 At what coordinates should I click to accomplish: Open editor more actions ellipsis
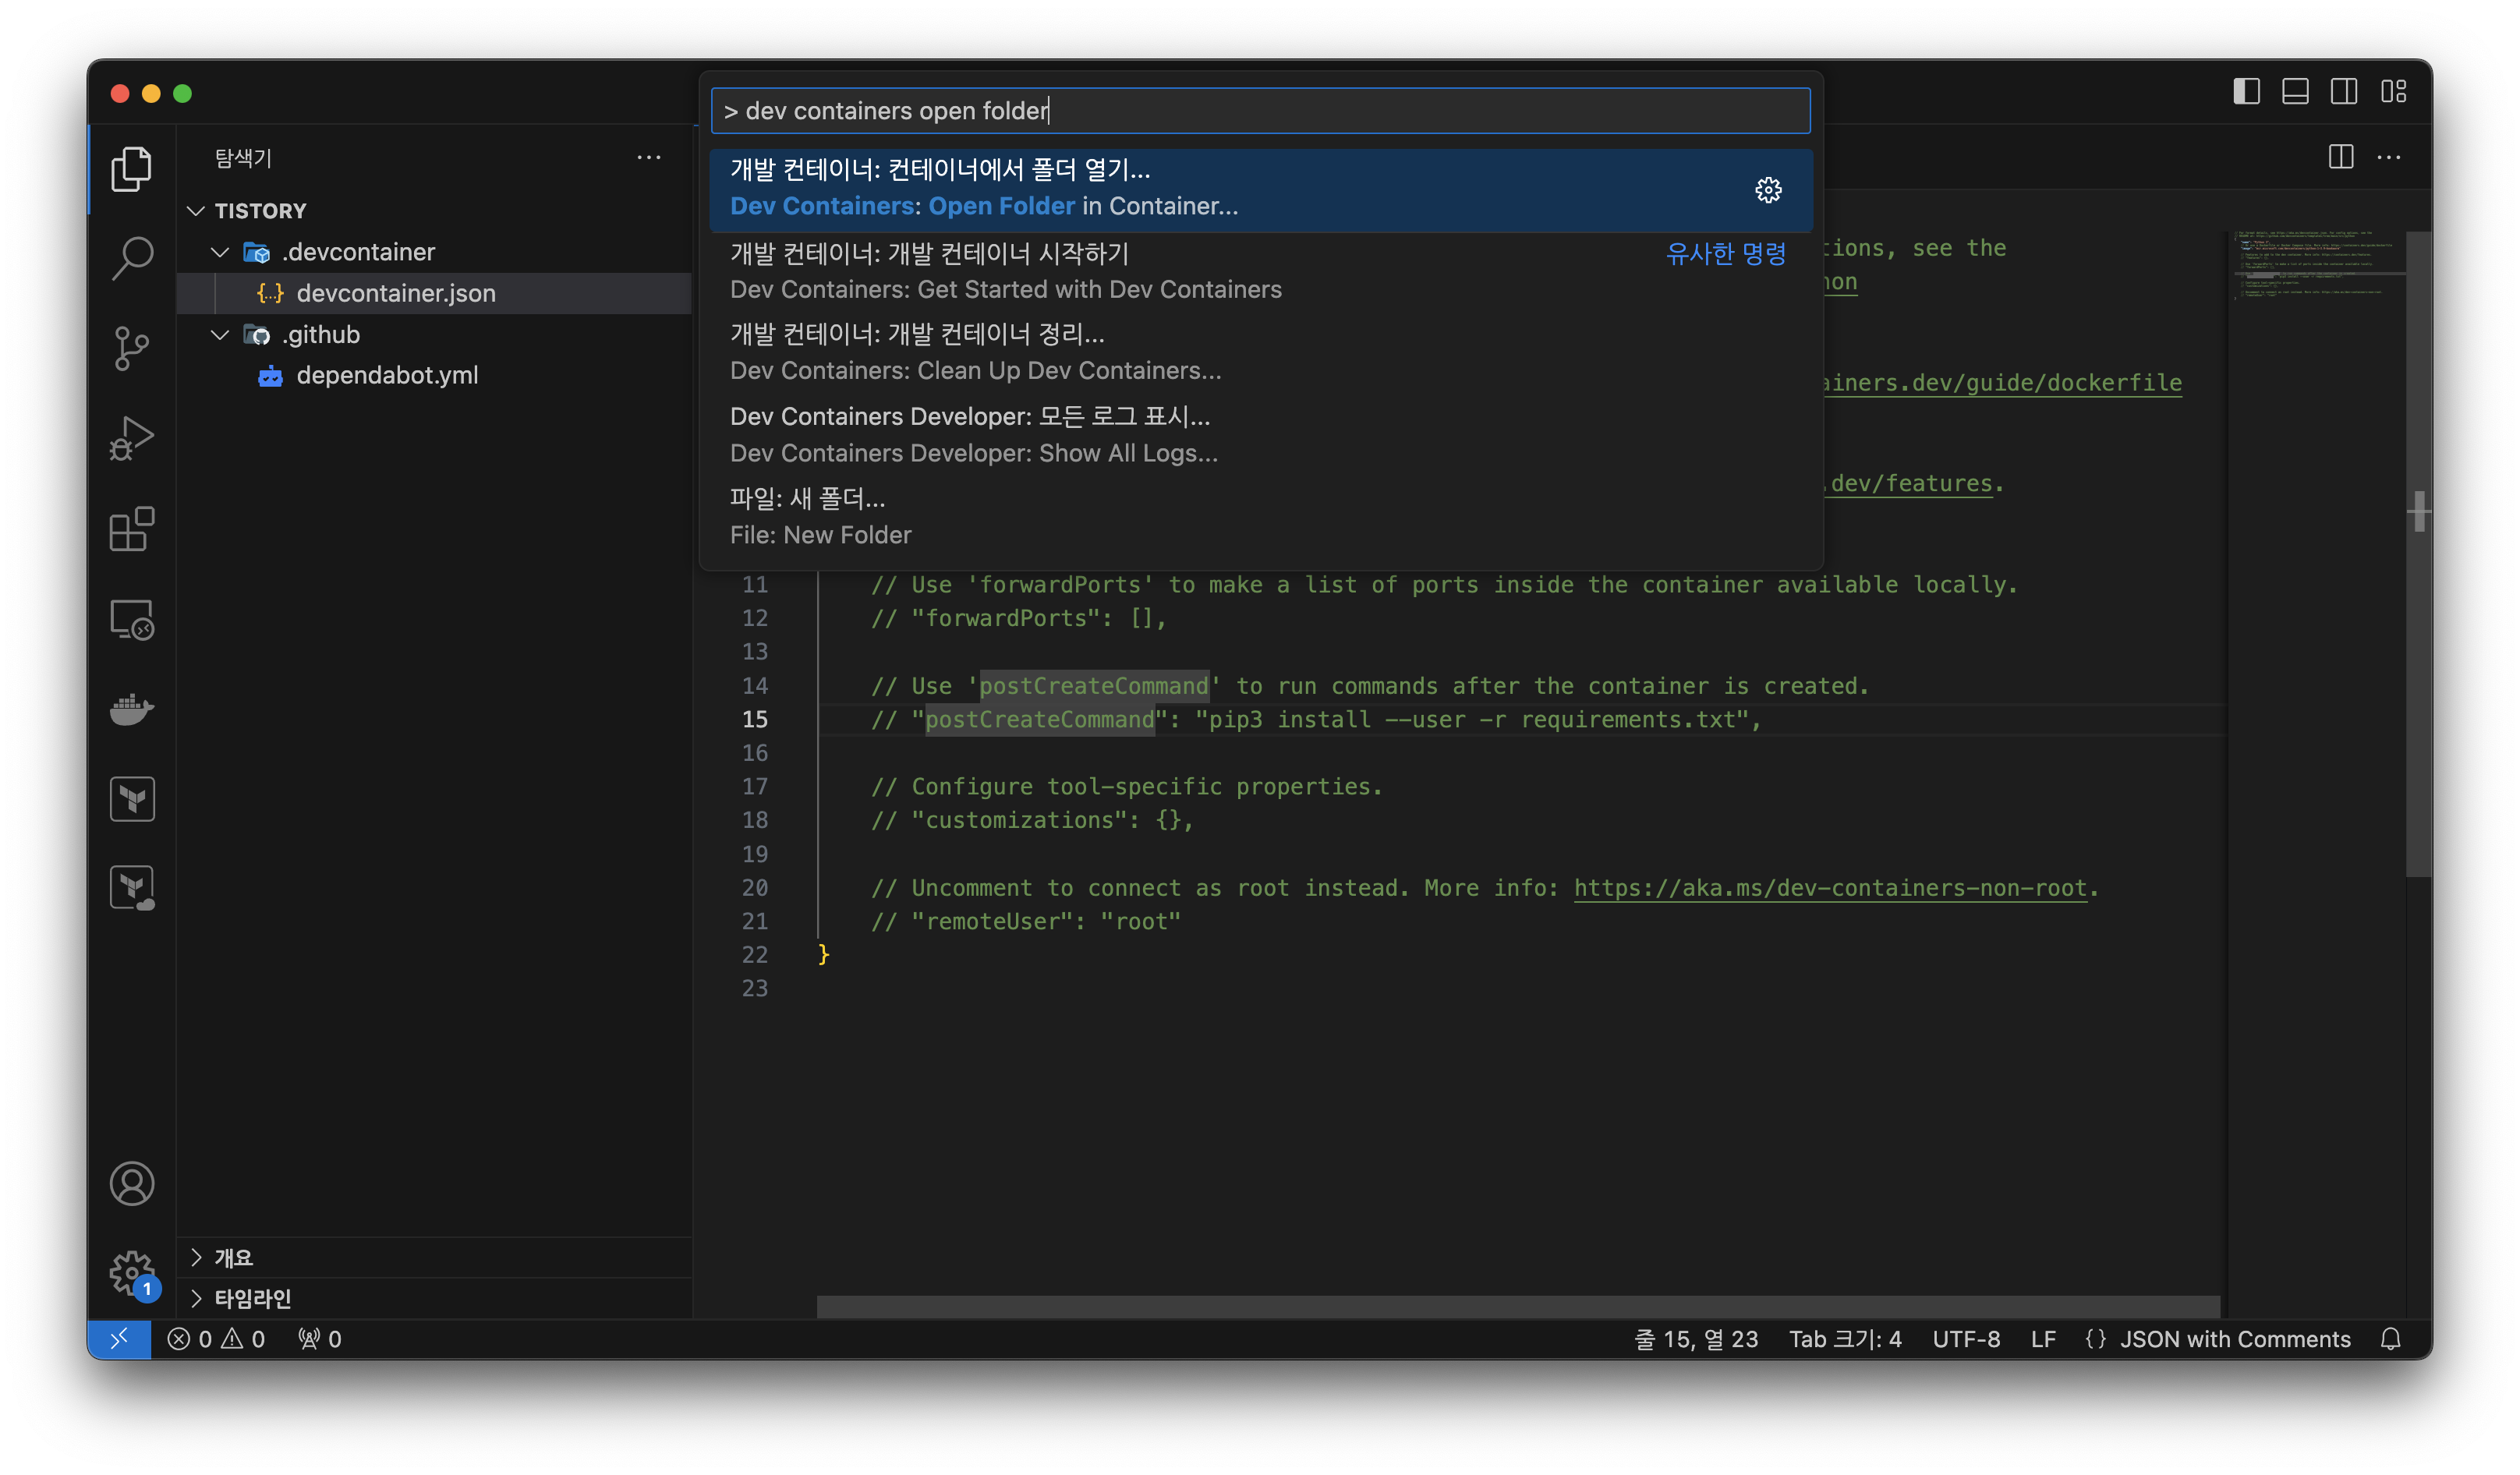click(x=2388, y=157)
